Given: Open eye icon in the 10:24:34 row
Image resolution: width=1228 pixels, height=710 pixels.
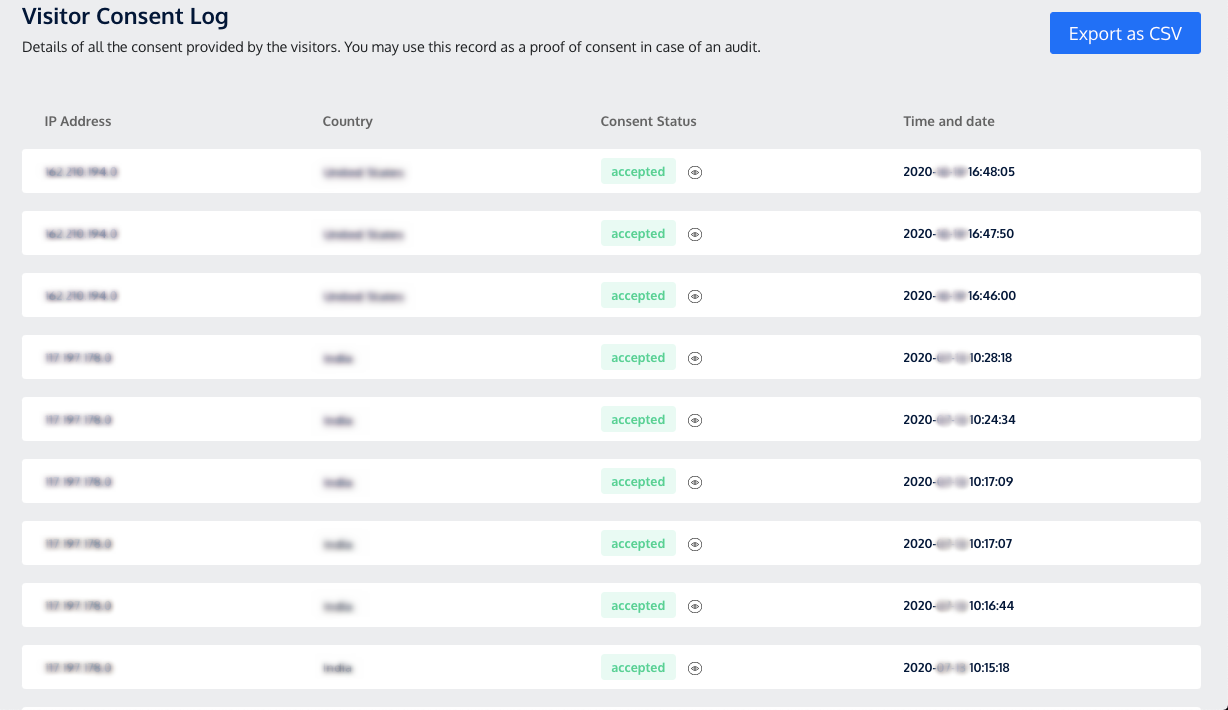Looking at the screenshot, I should (696, 420).
